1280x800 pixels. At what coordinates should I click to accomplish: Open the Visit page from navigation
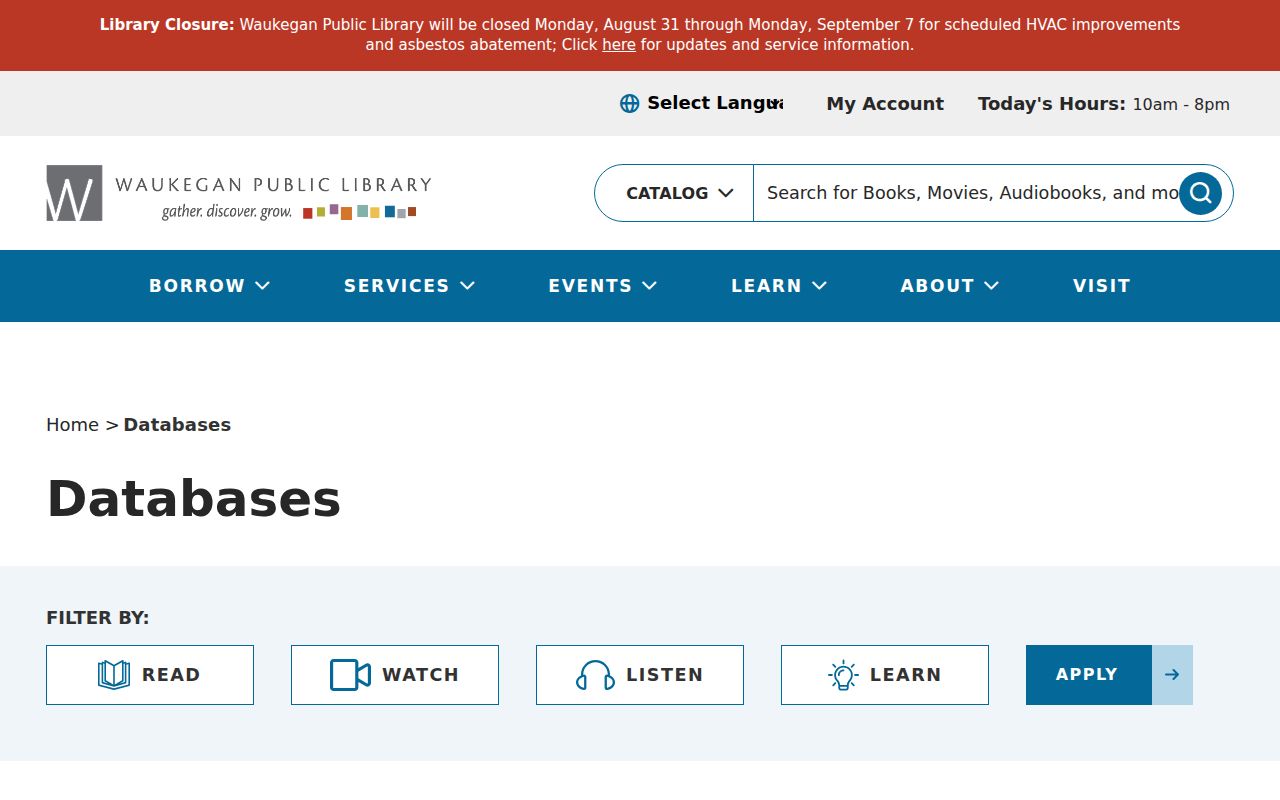click(x=1102, y=286)
